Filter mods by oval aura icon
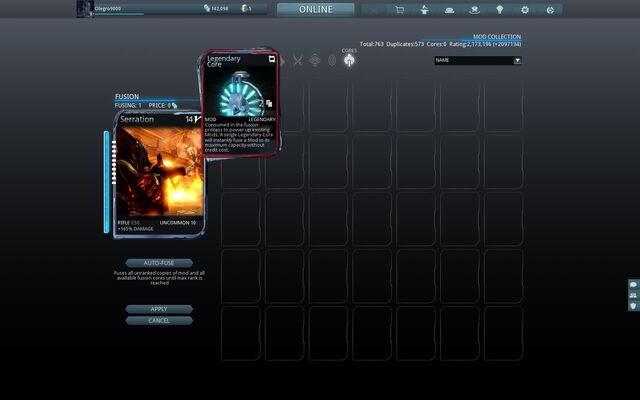The height and width of the screenshot is (400, 640). [x=332, y=60]
